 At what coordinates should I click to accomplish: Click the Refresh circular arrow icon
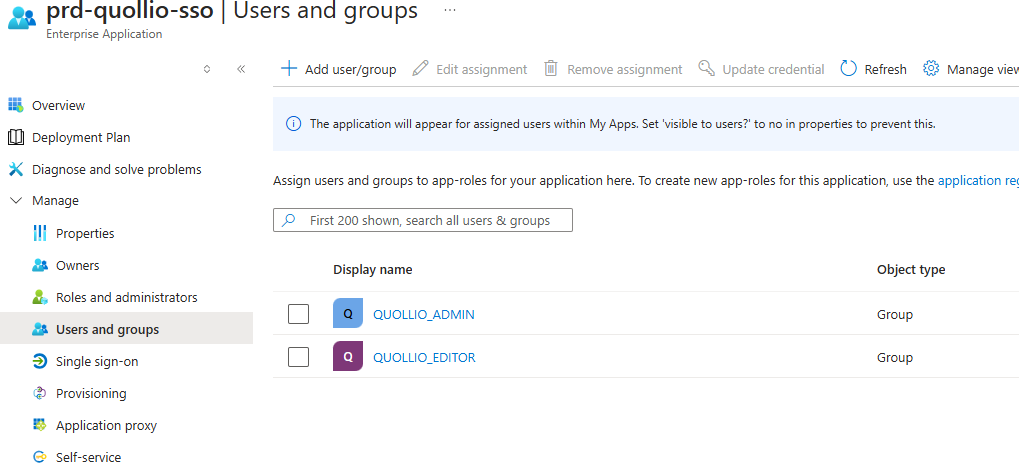pyautogui.click(x=848, y=68)
